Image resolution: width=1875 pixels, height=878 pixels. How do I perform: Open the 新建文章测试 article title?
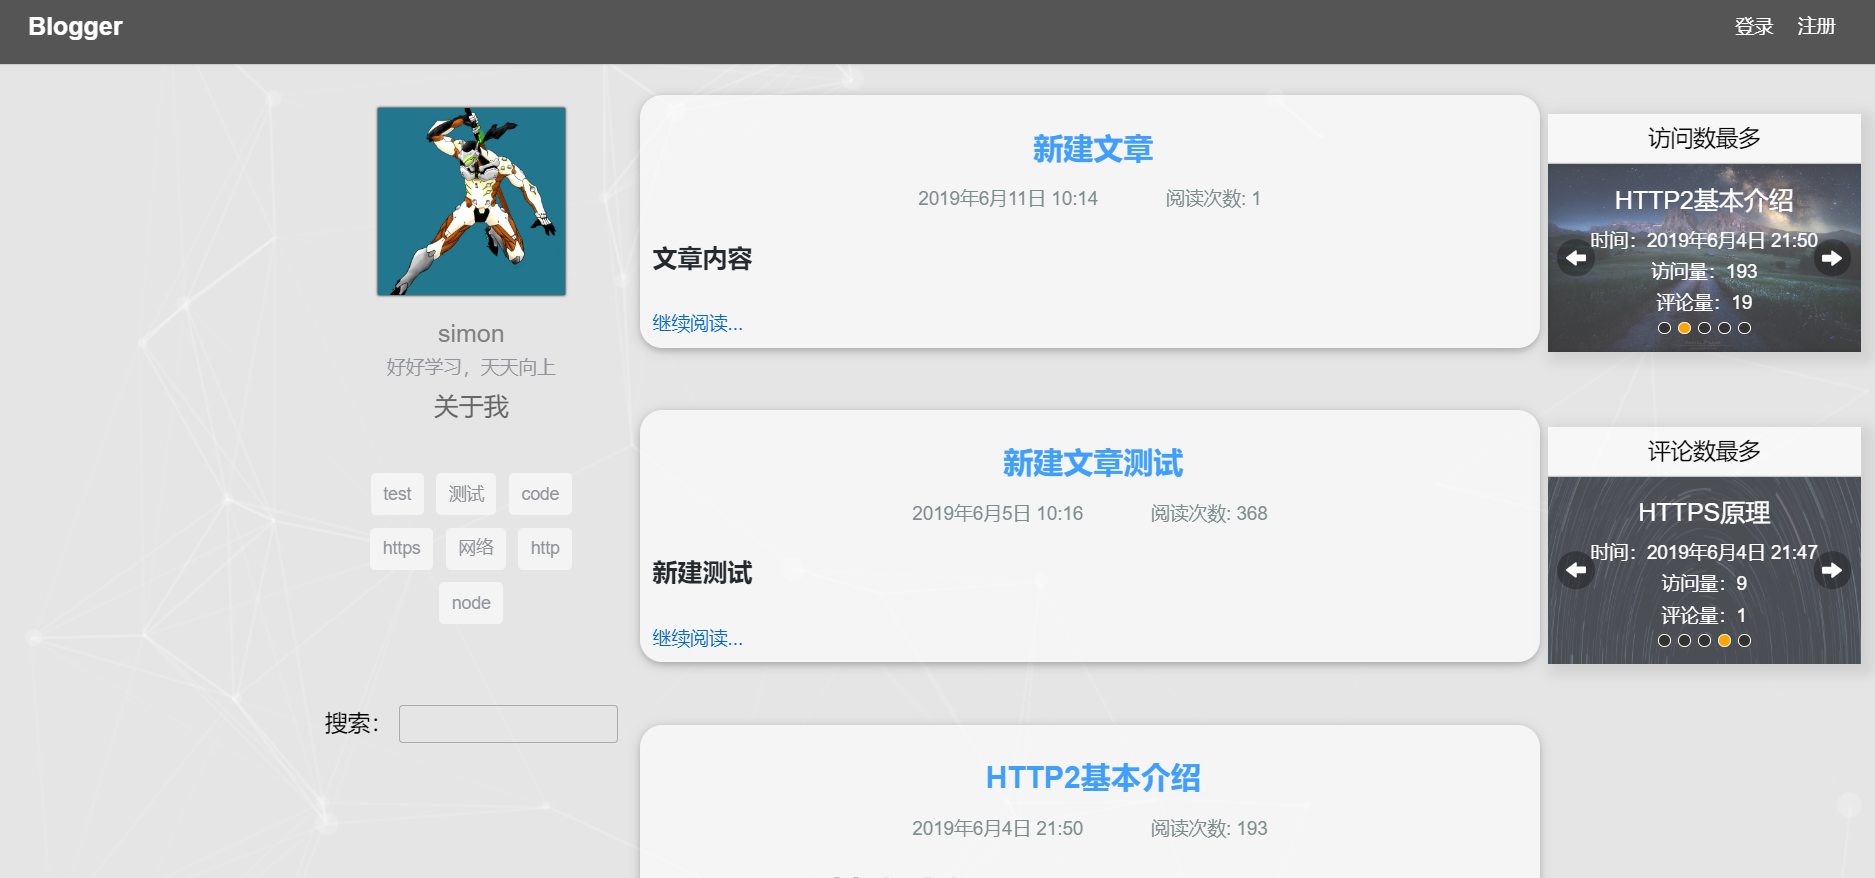1092,463
